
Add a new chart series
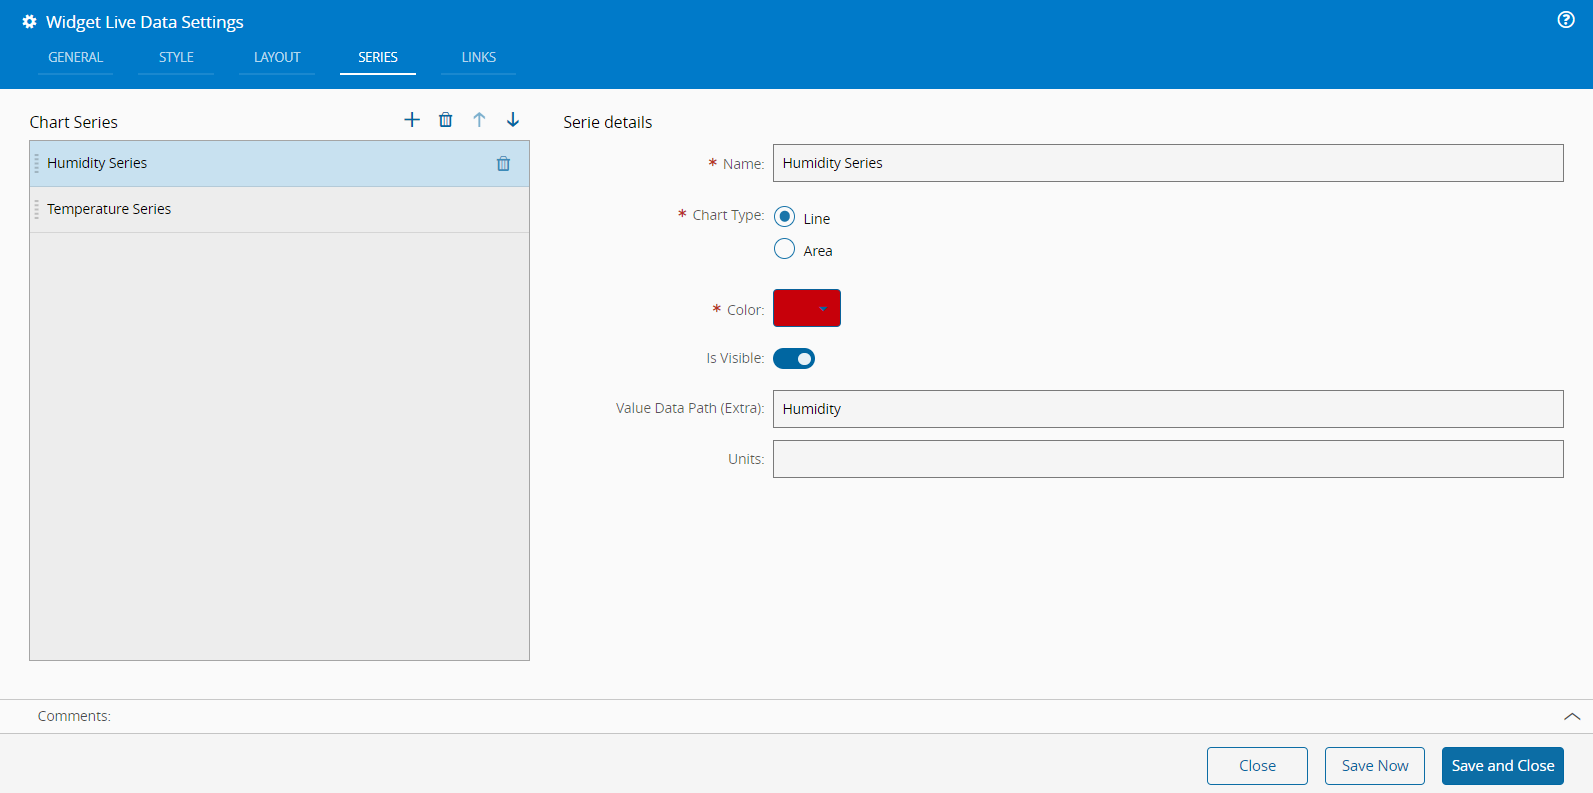tap(412, 120)
